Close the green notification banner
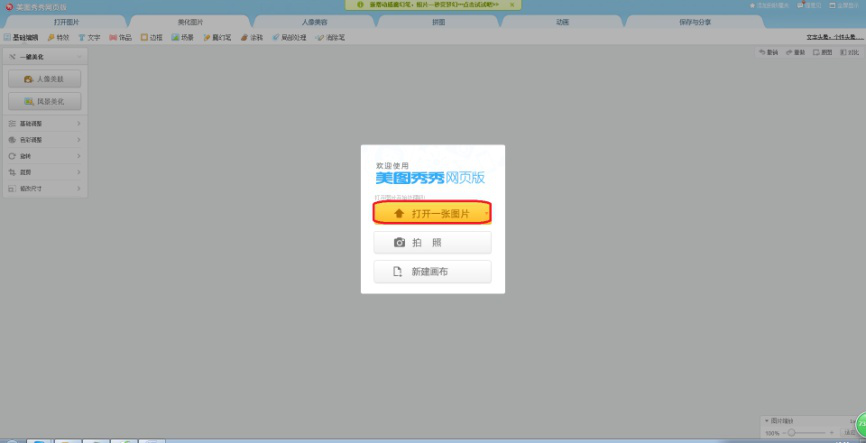Image resolution: width=866 pixels, height=443 pixels. (510, 5)
